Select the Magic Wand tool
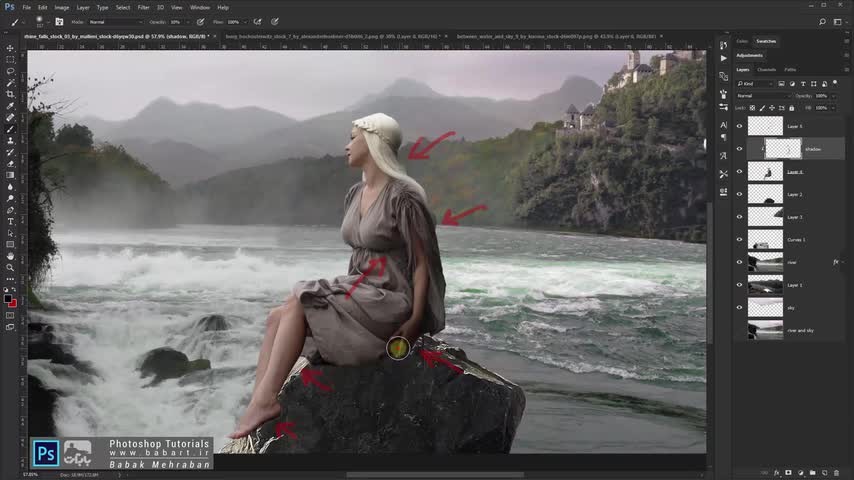Image resolution: width=854 pixels, height=480 pixels. click(10, 83)
